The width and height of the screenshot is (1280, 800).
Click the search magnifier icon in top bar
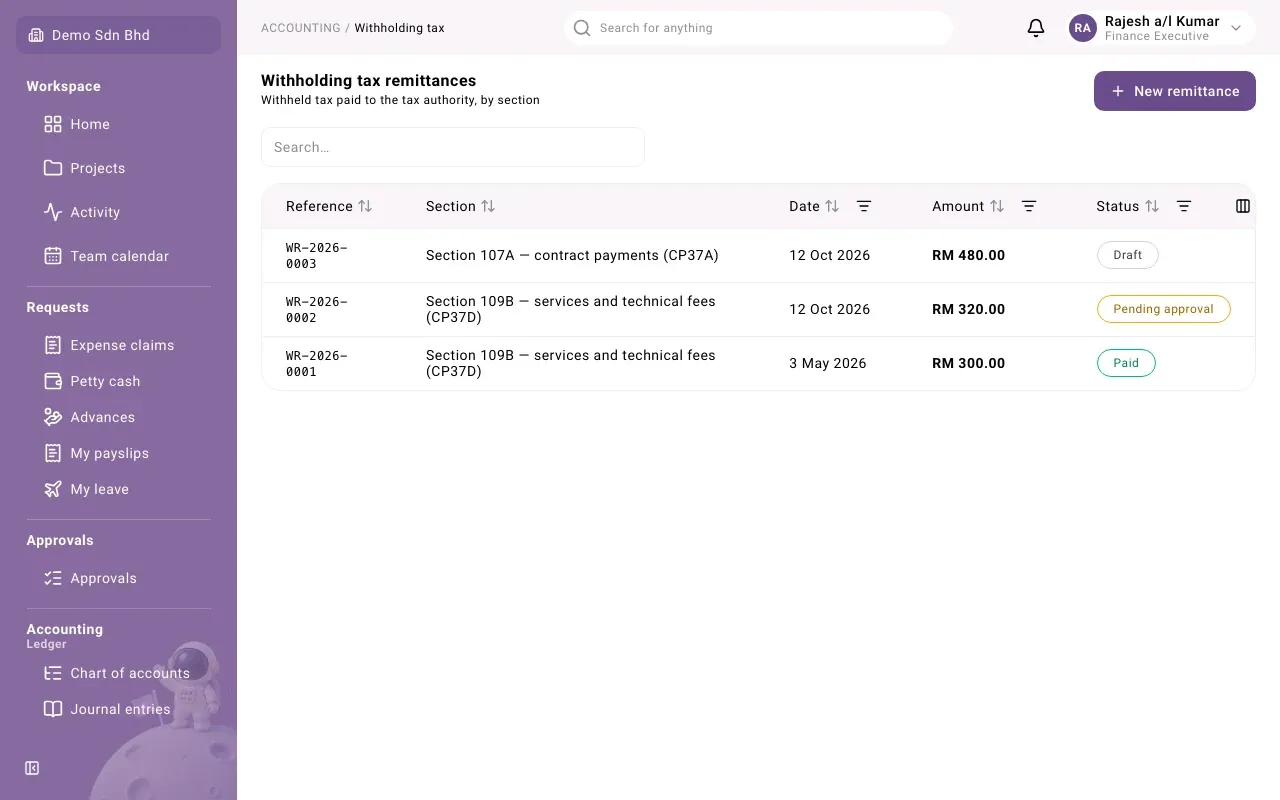(x=582, y=28)
